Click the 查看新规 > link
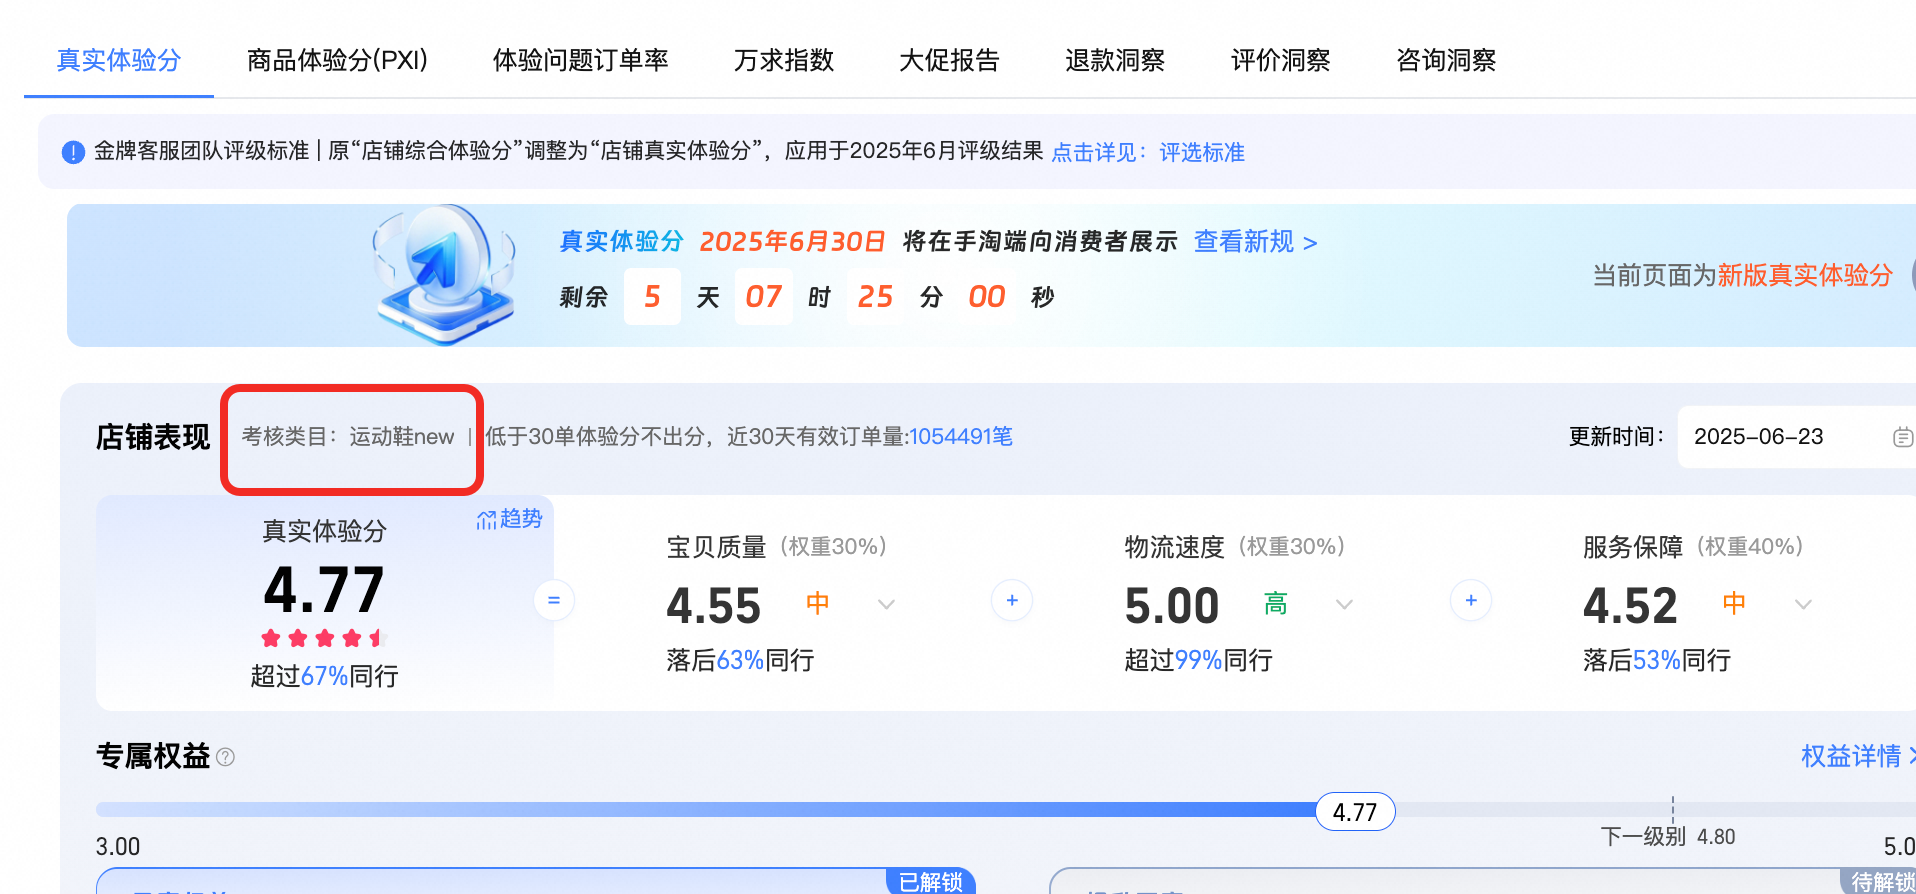 [x=1255, y=242]
